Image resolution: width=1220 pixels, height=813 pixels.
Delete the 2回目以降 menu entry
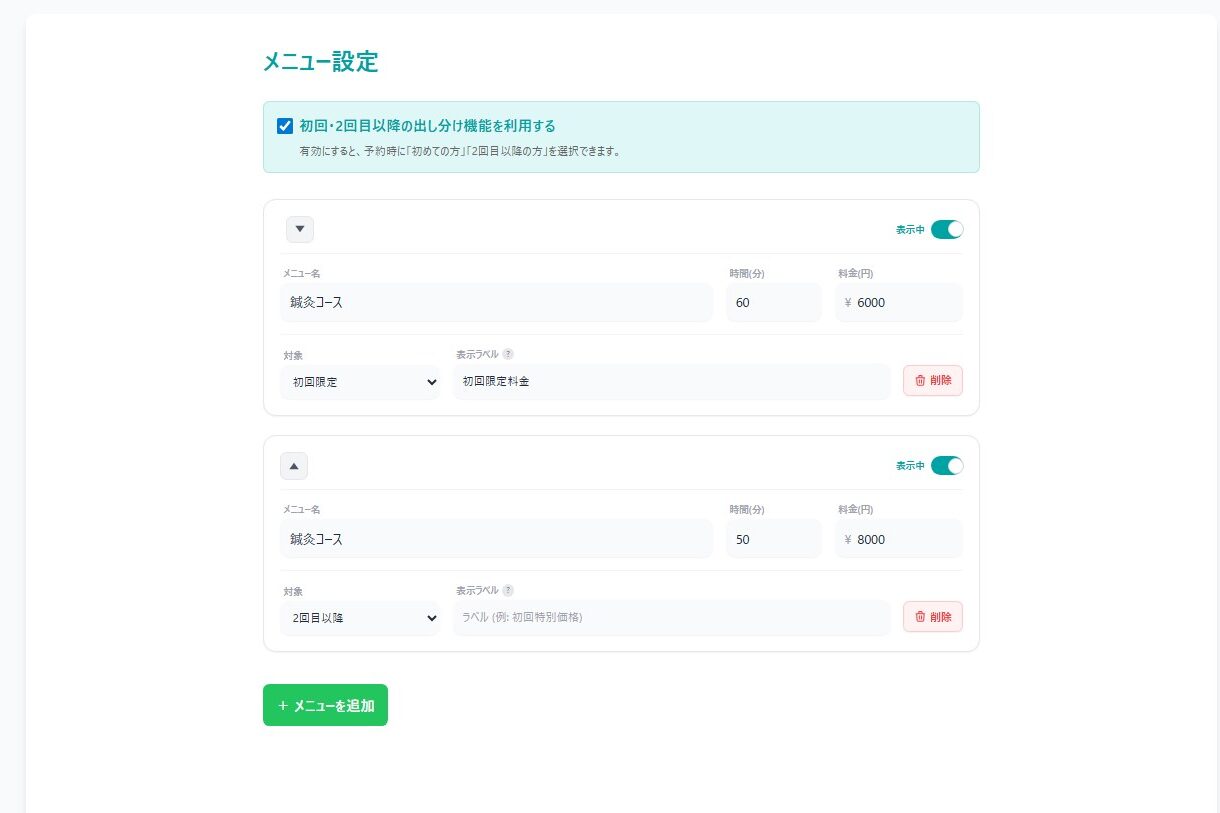tap(932, 616)
